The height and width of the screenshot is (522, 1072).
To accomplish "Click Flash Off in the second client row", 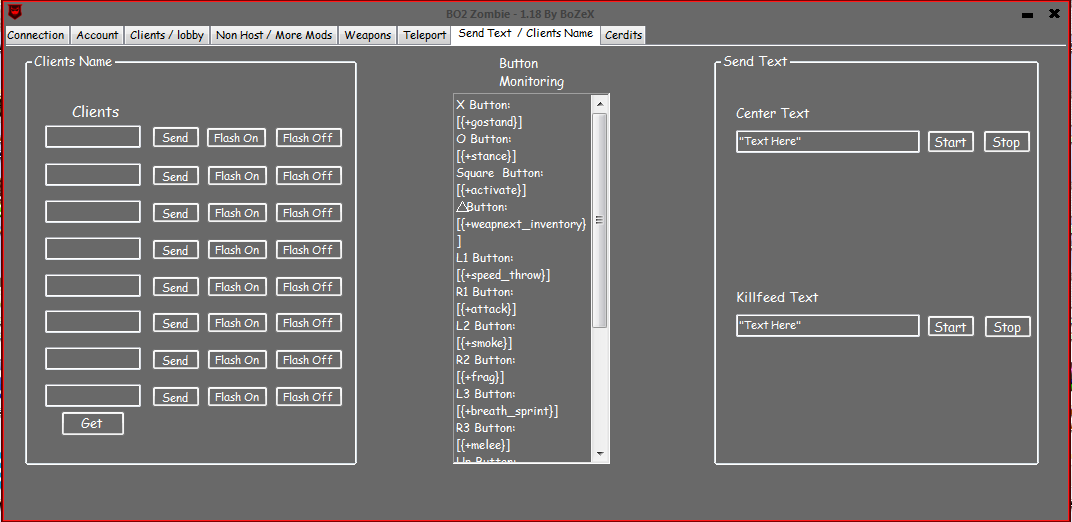I will pos(308,176).
